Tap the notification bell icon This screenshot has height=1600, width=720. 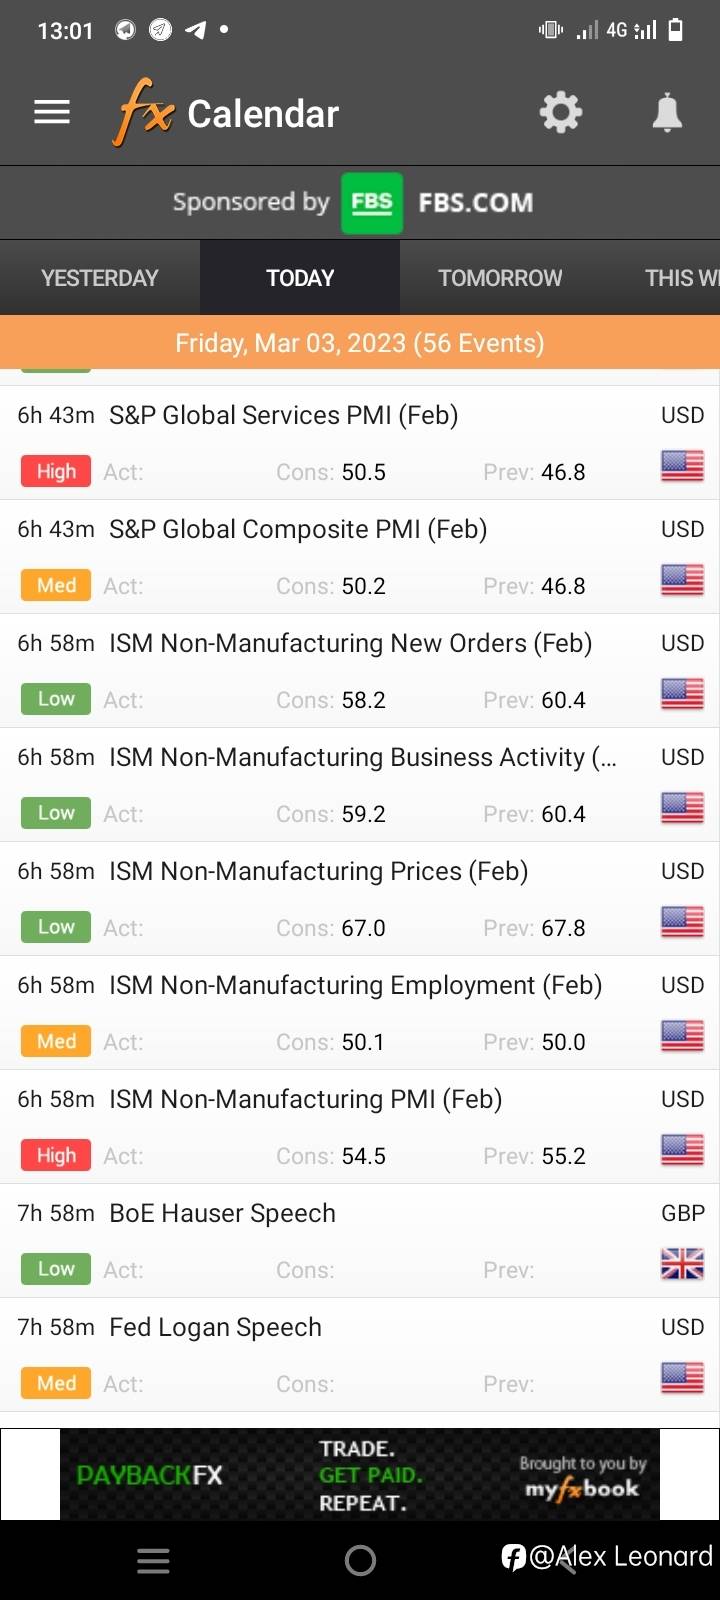pos(667,112)
